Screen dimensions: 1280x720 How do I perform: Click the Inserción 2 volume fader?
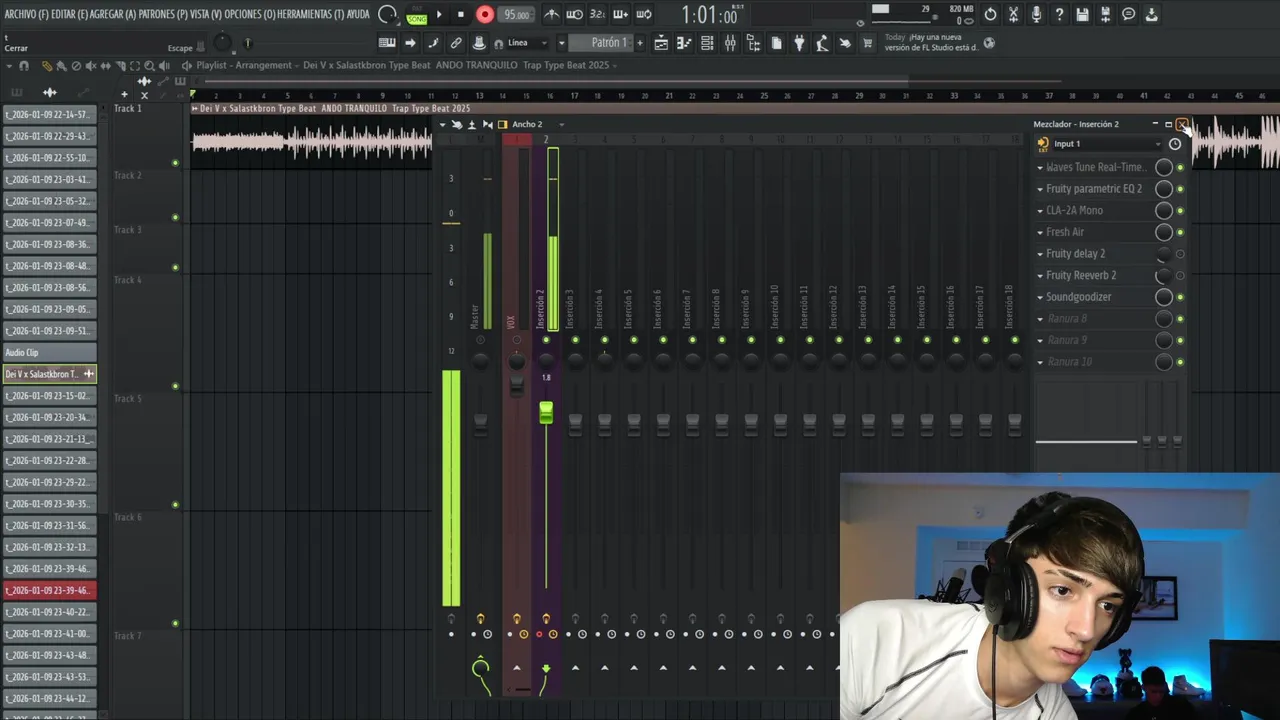tap(546, 412)
